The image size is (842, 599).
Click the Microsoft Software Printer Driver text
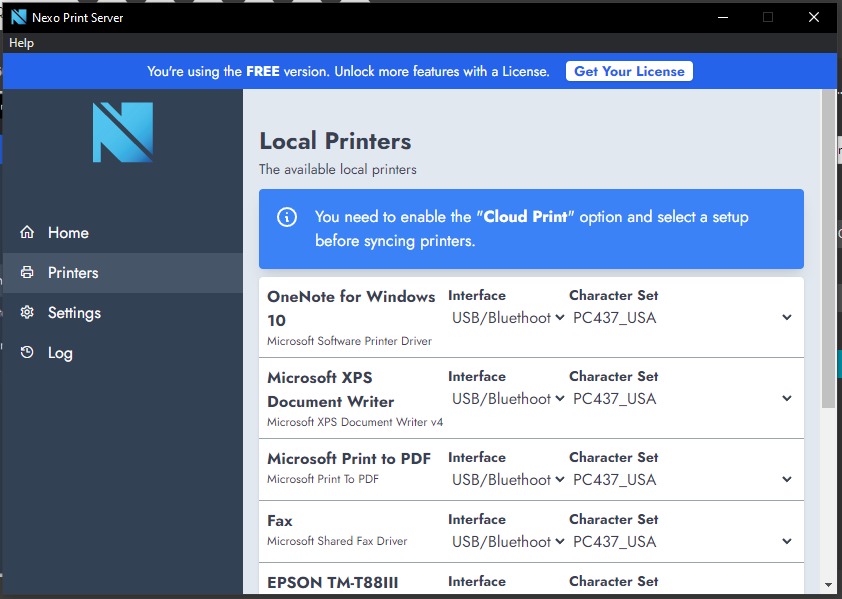pos(350,341)
